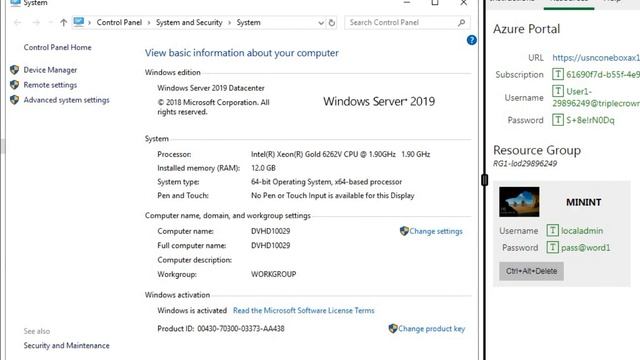This screenshot has width=640, height=360.
Task: Select Control Panel in breadcrumb
Action: 119,22
